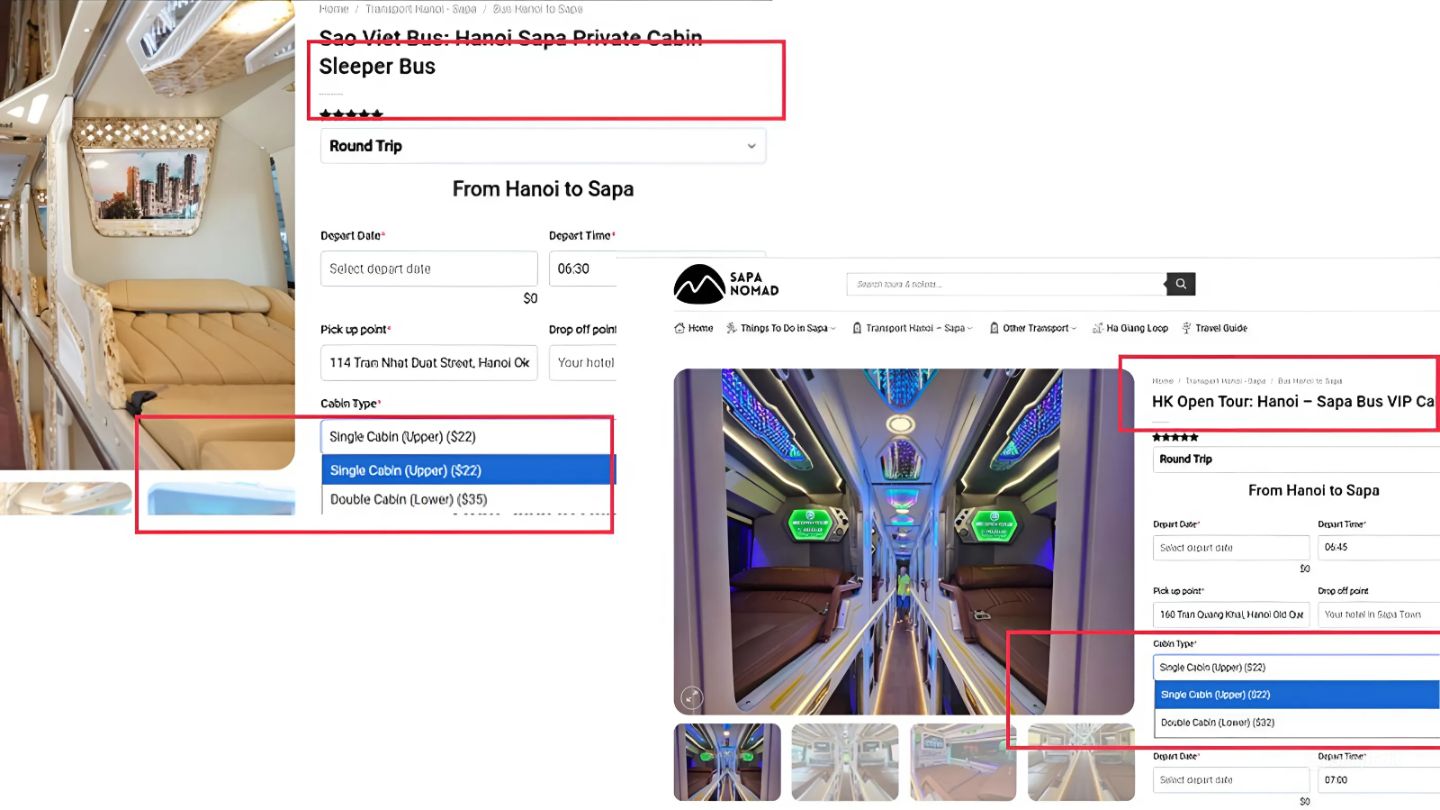
Task: Click the signpost icon for Travel Guide
Action: [x=1187, y=328]
